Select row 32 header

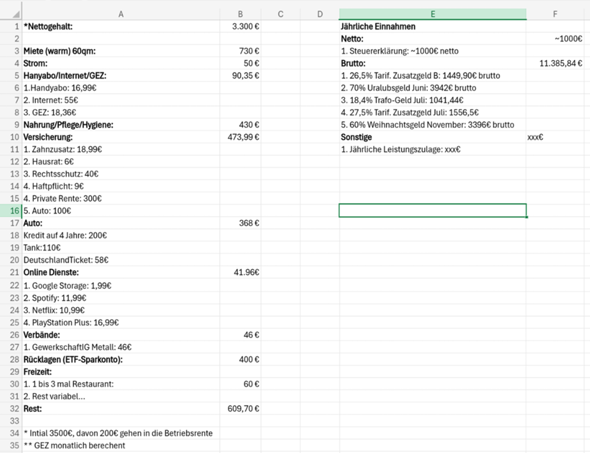[x=11, y=409]
